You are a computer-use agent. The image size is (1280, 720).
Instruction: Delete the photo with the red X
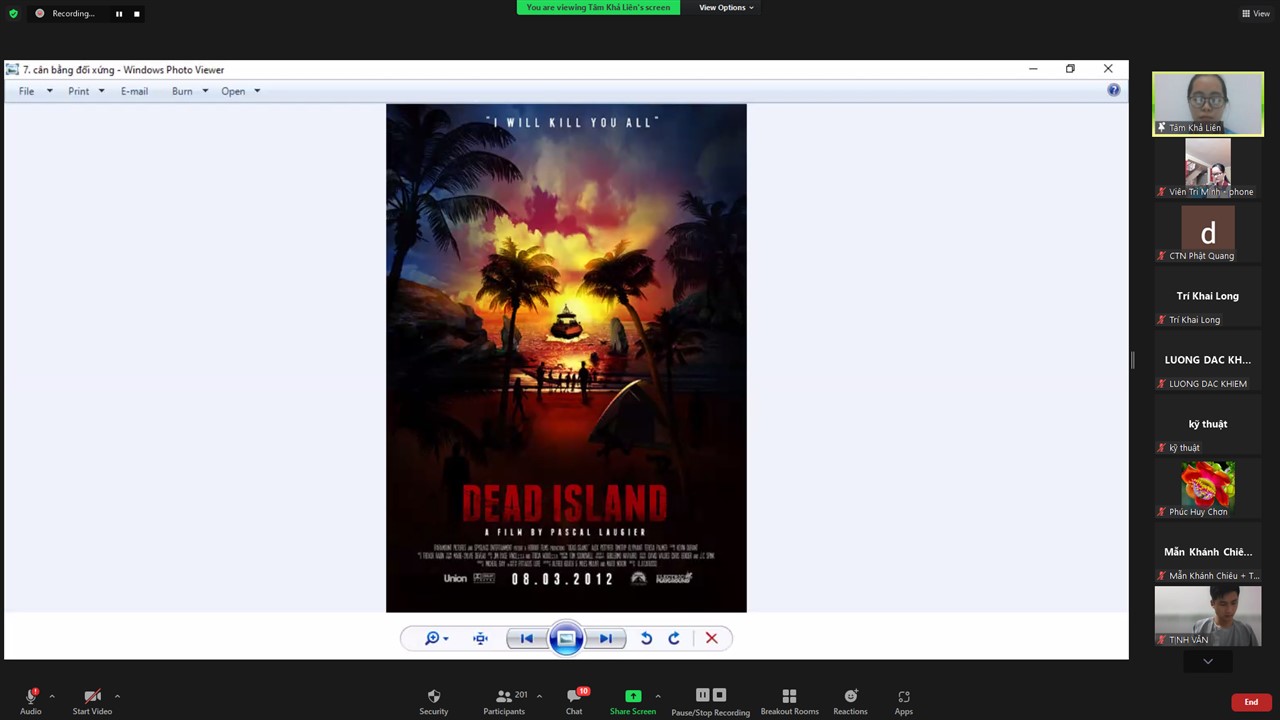[x=712, y=638]
